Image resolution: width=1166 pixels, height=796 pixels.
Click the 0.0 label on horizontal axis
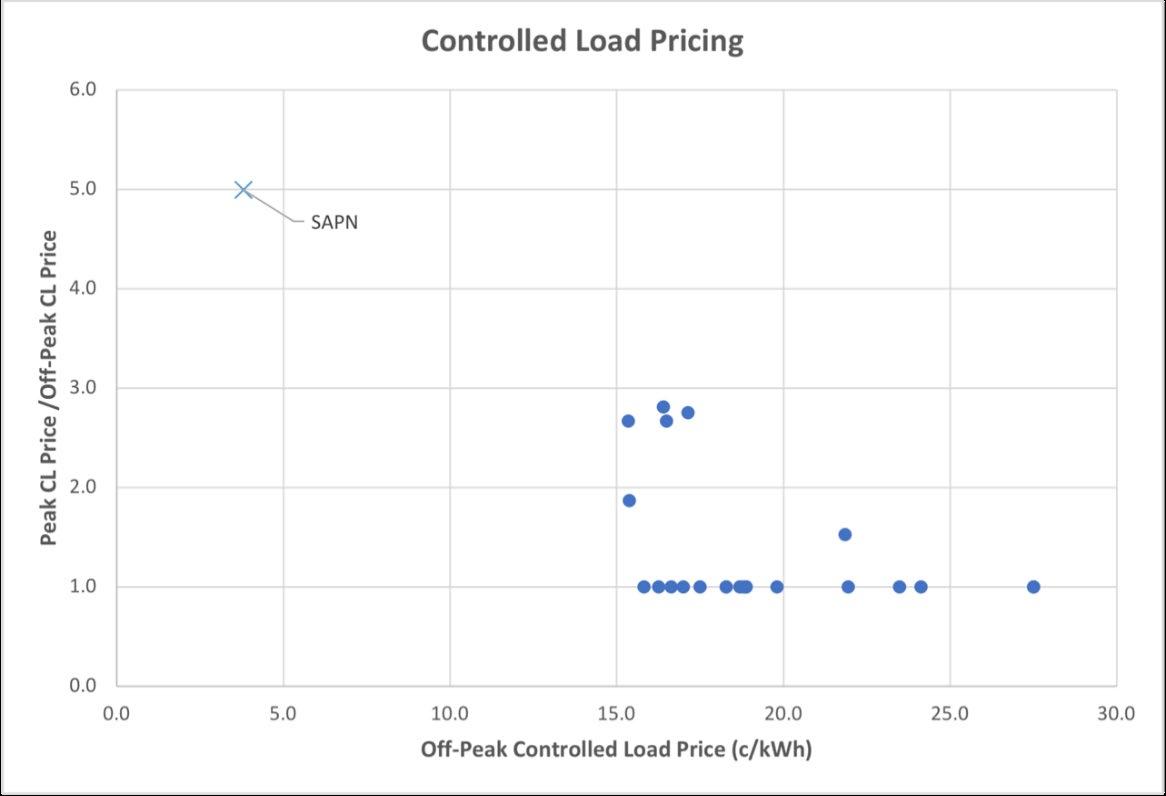coord(116,713)
